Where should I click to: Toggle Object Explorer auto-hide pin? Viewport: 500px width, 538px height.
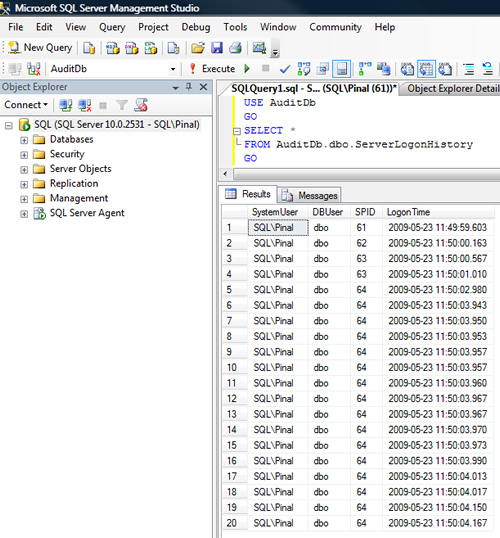pos(189,87)
